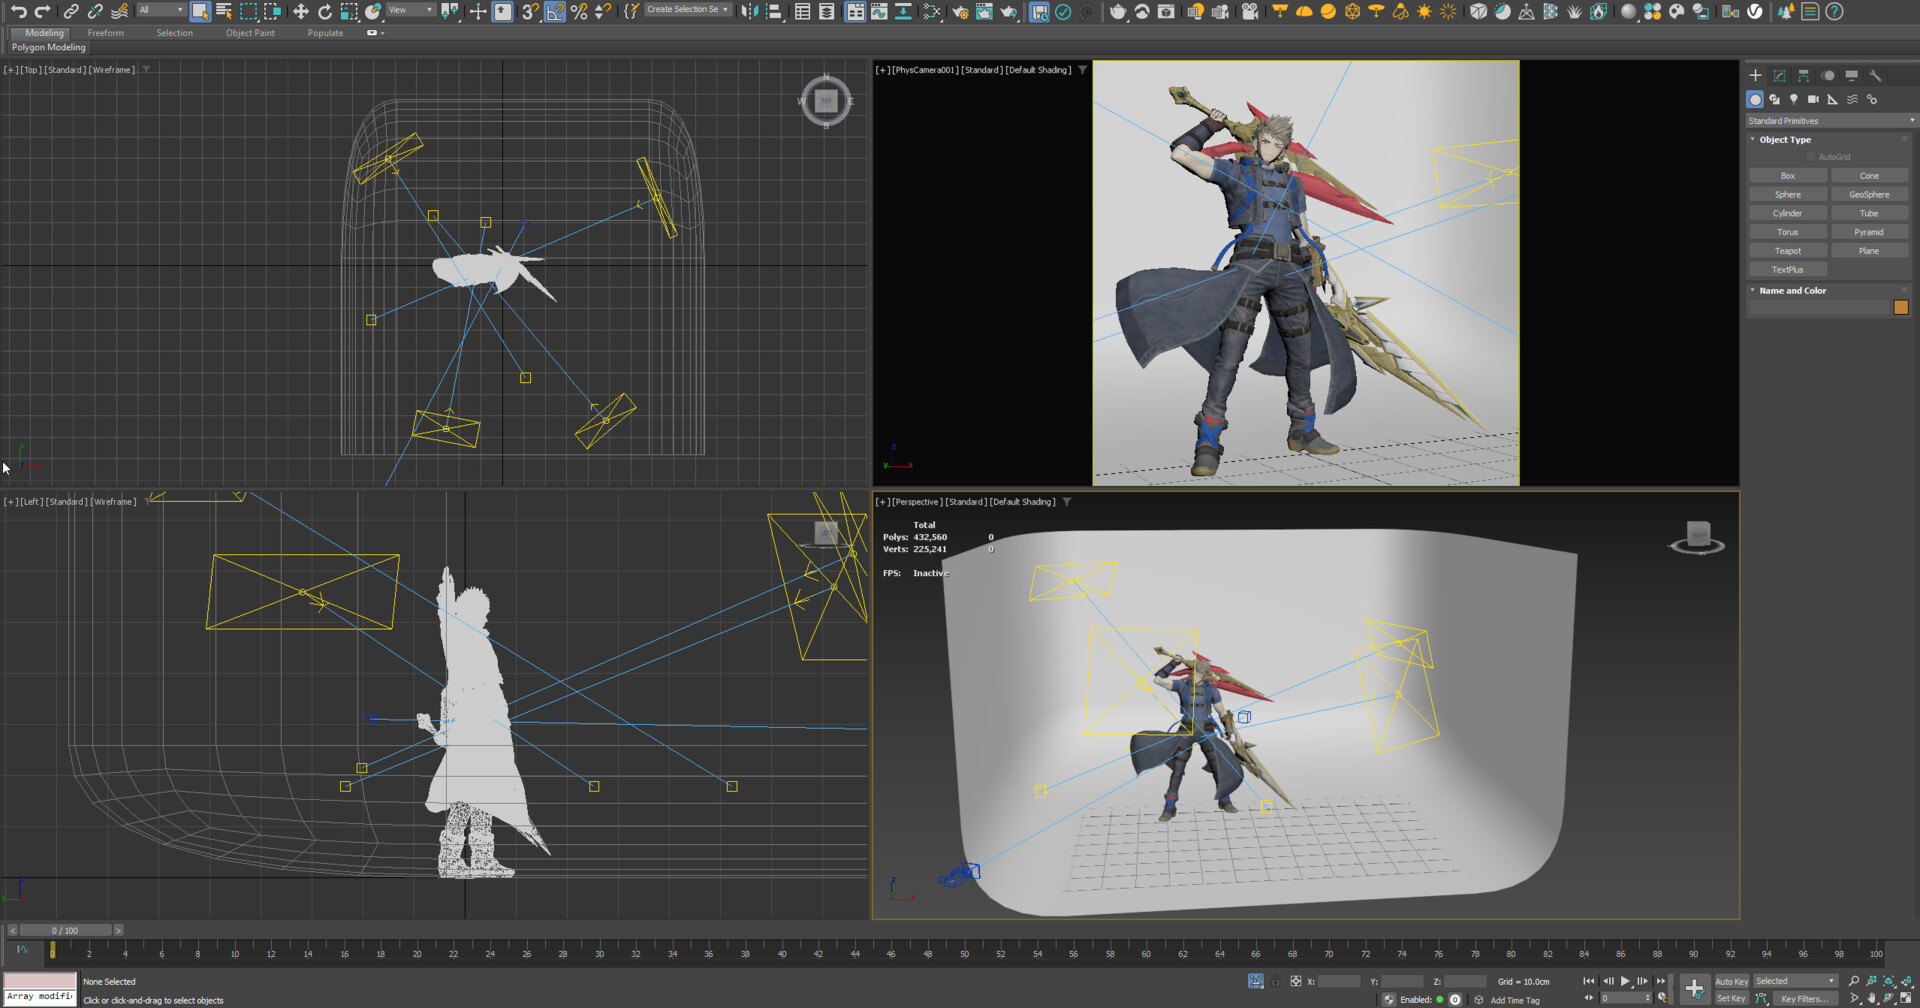
Task: Toggle Angle Snap in main toolbar
Action: (555, 12)
